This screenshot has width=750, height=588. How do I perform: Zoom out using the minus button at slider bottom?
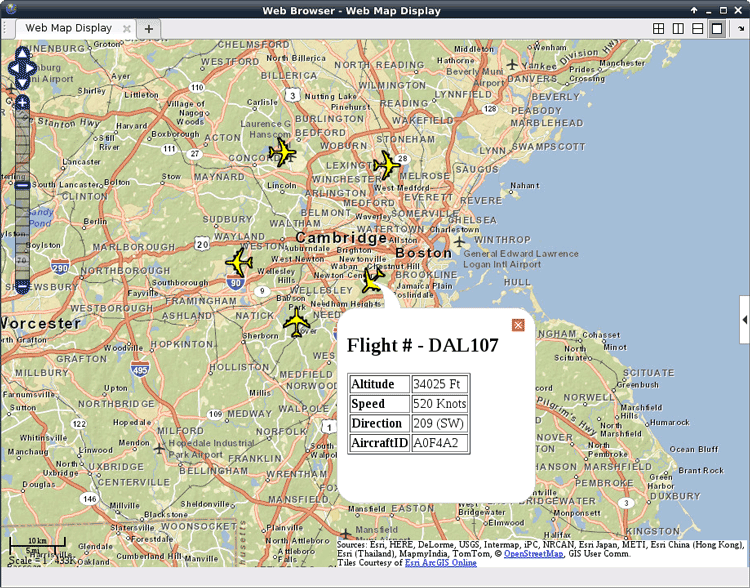click(22, 287)
